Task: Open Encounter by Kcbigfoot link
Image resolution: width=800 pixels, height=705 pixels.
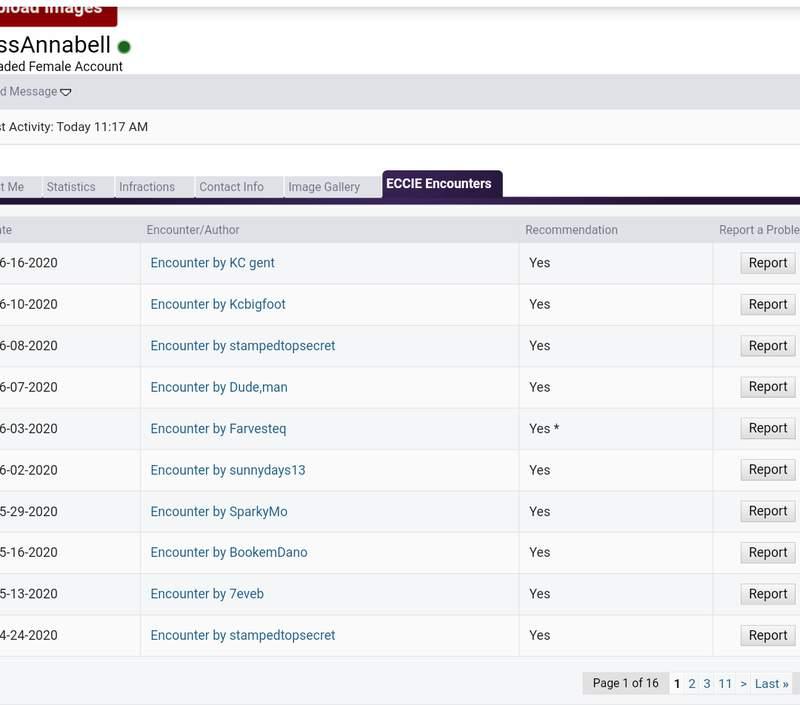Action: tap(218, 304)
